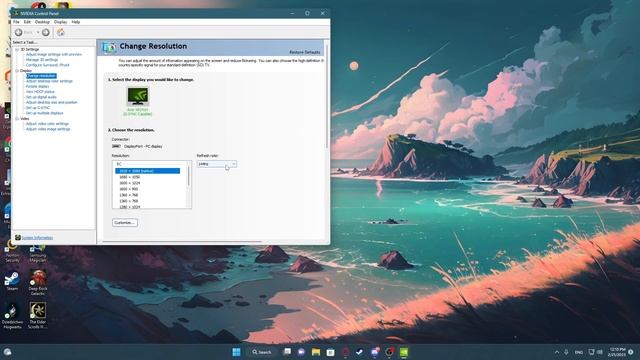Click the taskbar Search box
Screen dimensions: 640x360
coord(262,352)
